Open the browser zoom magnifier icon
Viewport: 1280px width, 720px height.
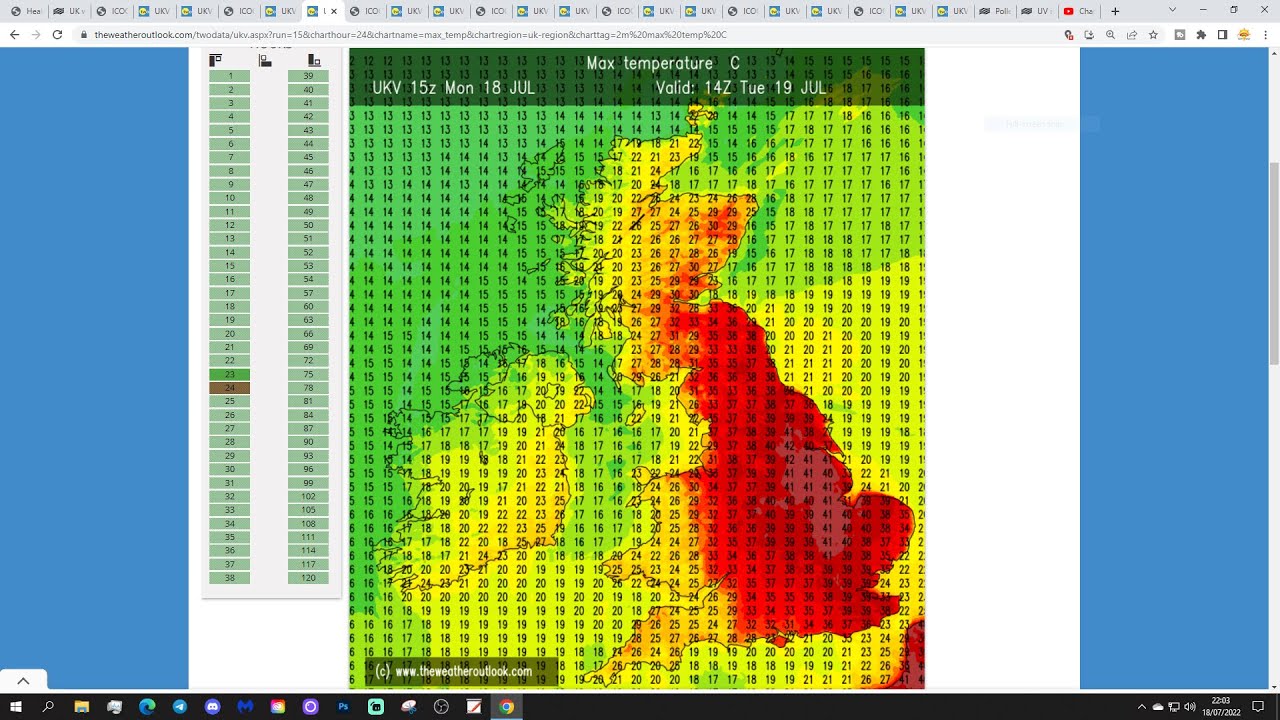tap(1111, 34)
